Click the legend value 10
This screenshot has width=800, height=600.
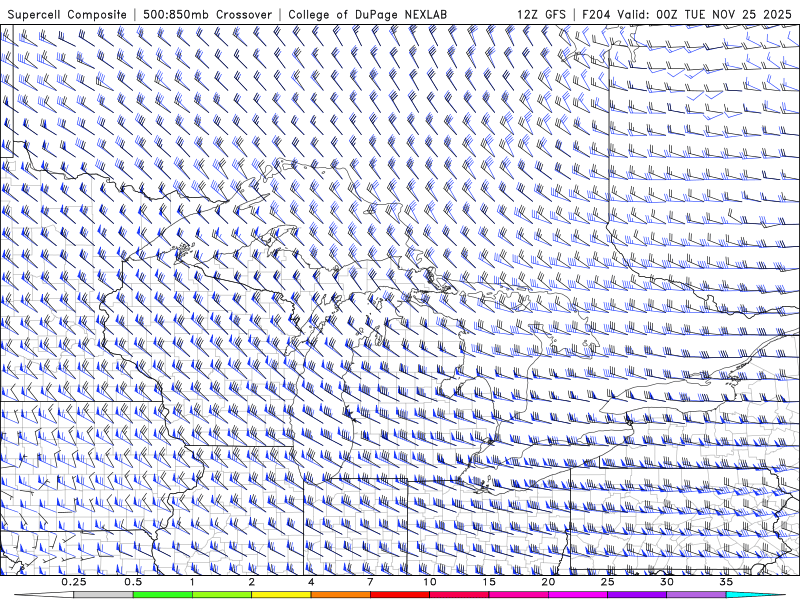pyautogui.click(x=430, y=582)
